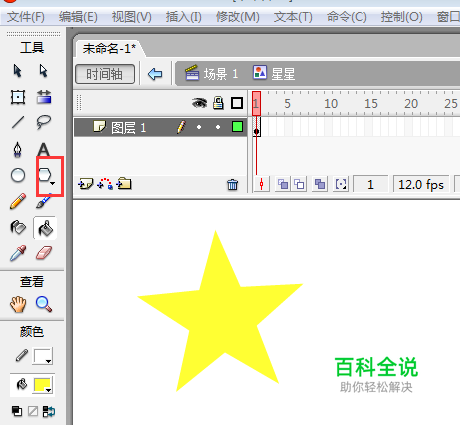This screenshot has width=460, height=425.
Task: Click the Swap Colors icon
Action: coord(49,411)
